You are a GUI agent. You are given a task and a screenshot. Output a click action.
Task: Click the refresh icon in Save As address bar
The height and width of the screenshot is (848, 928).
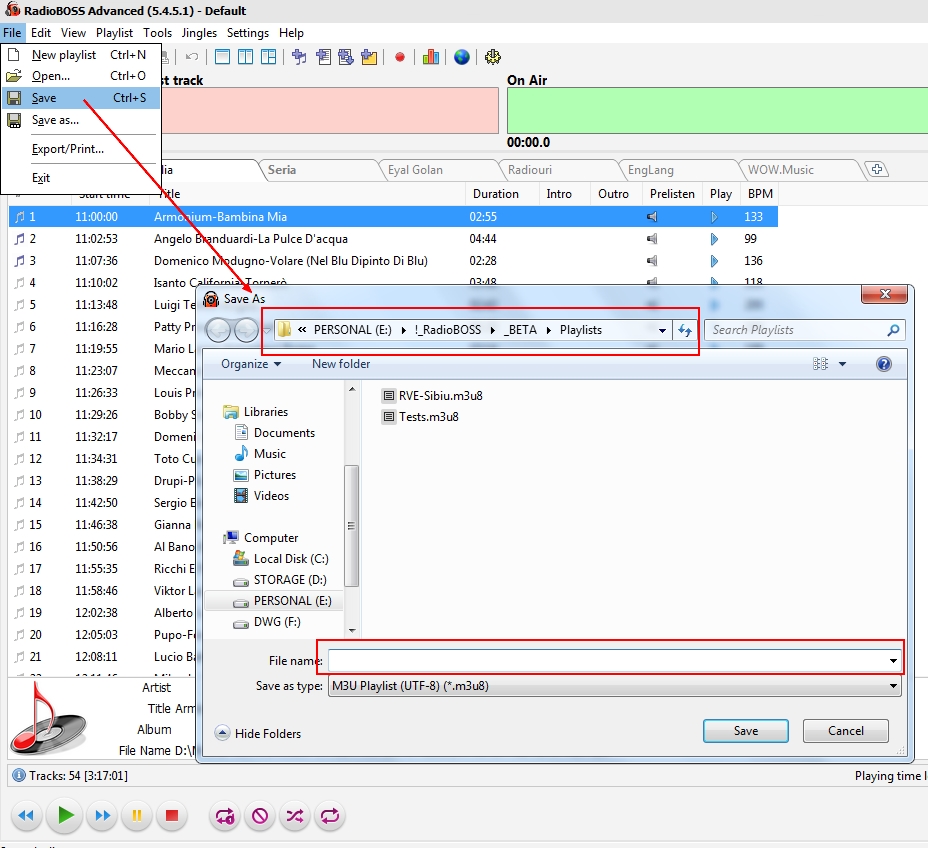pos(685,330)
